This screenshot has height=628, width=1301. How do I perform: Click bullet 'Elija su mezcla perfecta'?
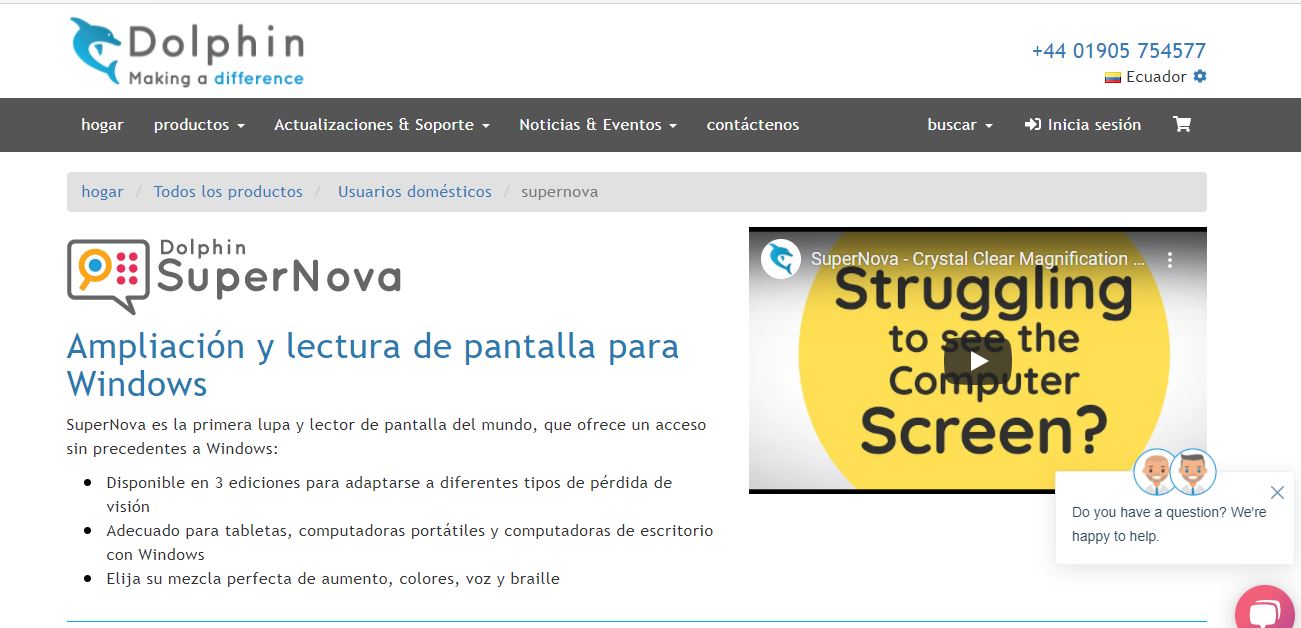click(333, 578)
